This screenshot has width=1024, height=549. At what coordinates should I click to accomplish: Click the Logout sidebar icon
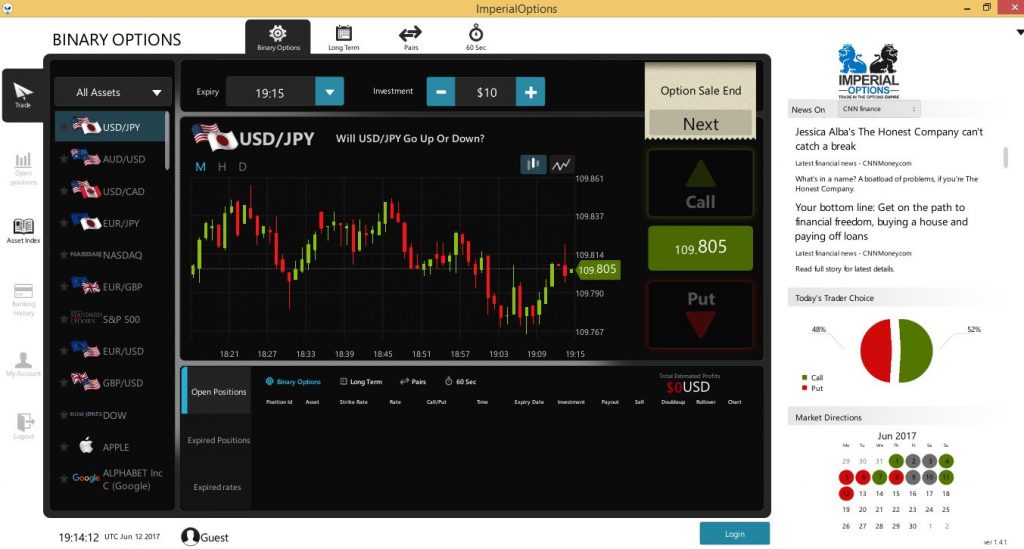click(23, 426)
